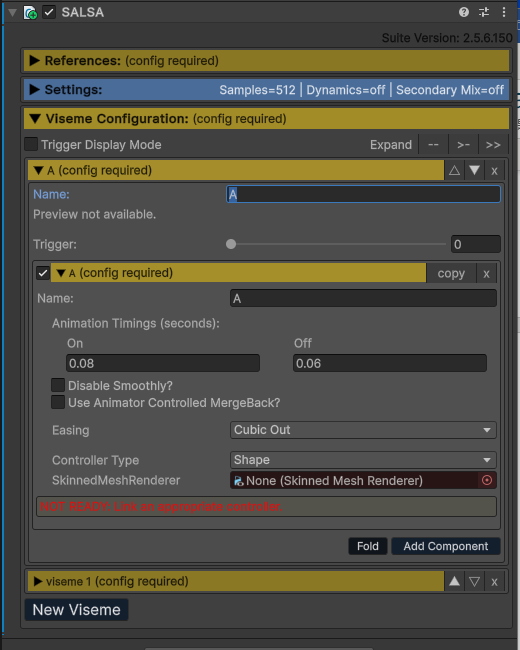
Task: Remove component A with its x button
Action: [486, 273]
